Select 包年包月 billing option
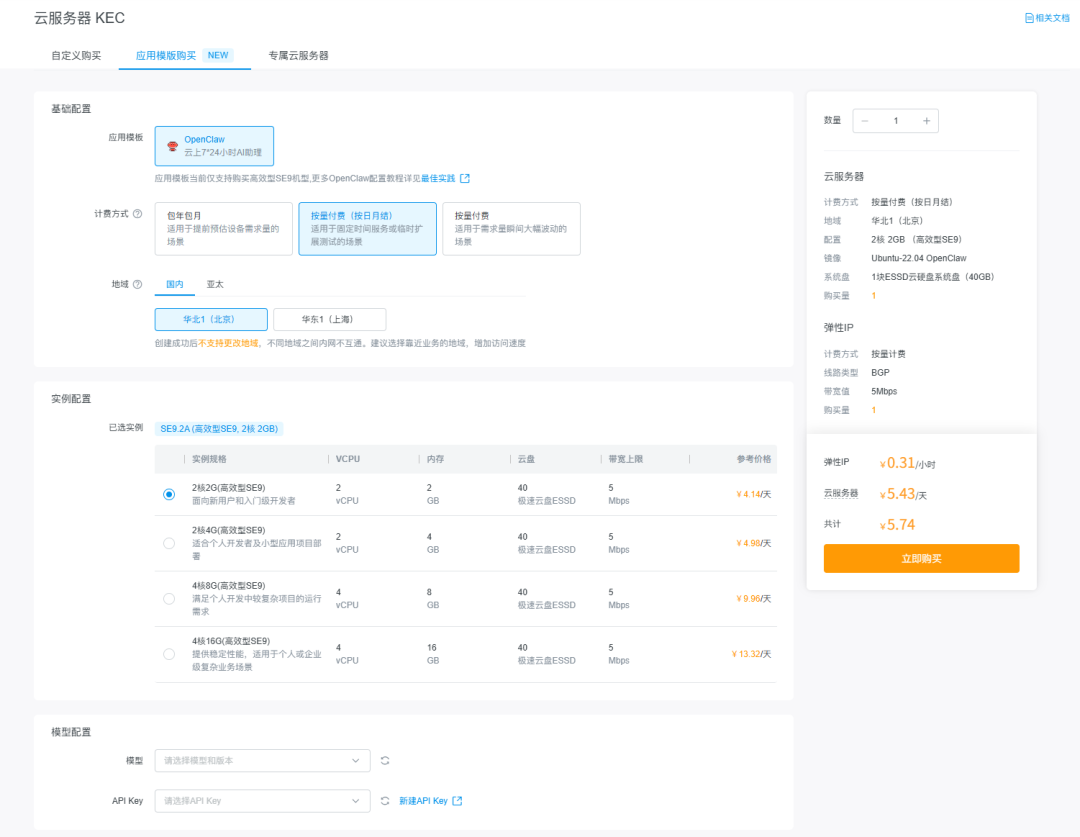The height and width of the screenshot is (837, 1080). (x=223, y=228)
